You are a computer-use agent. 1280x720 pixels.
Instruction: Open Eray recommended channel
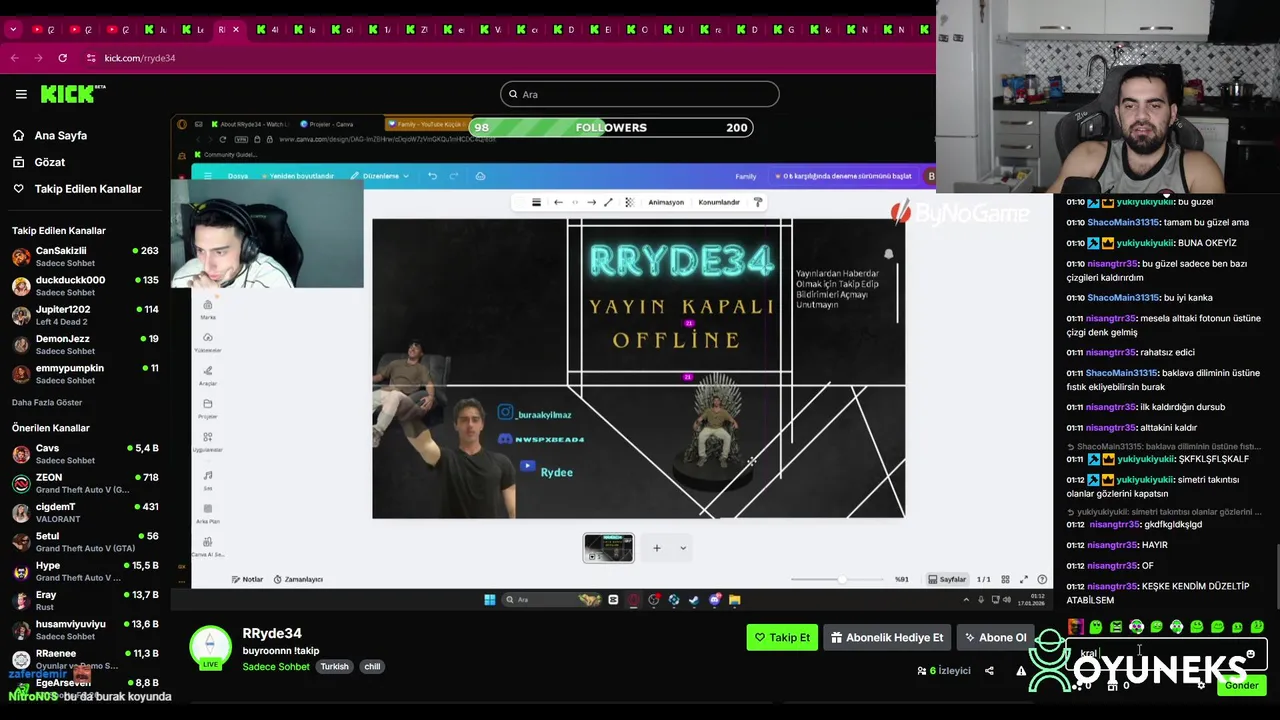click(85, 600)
